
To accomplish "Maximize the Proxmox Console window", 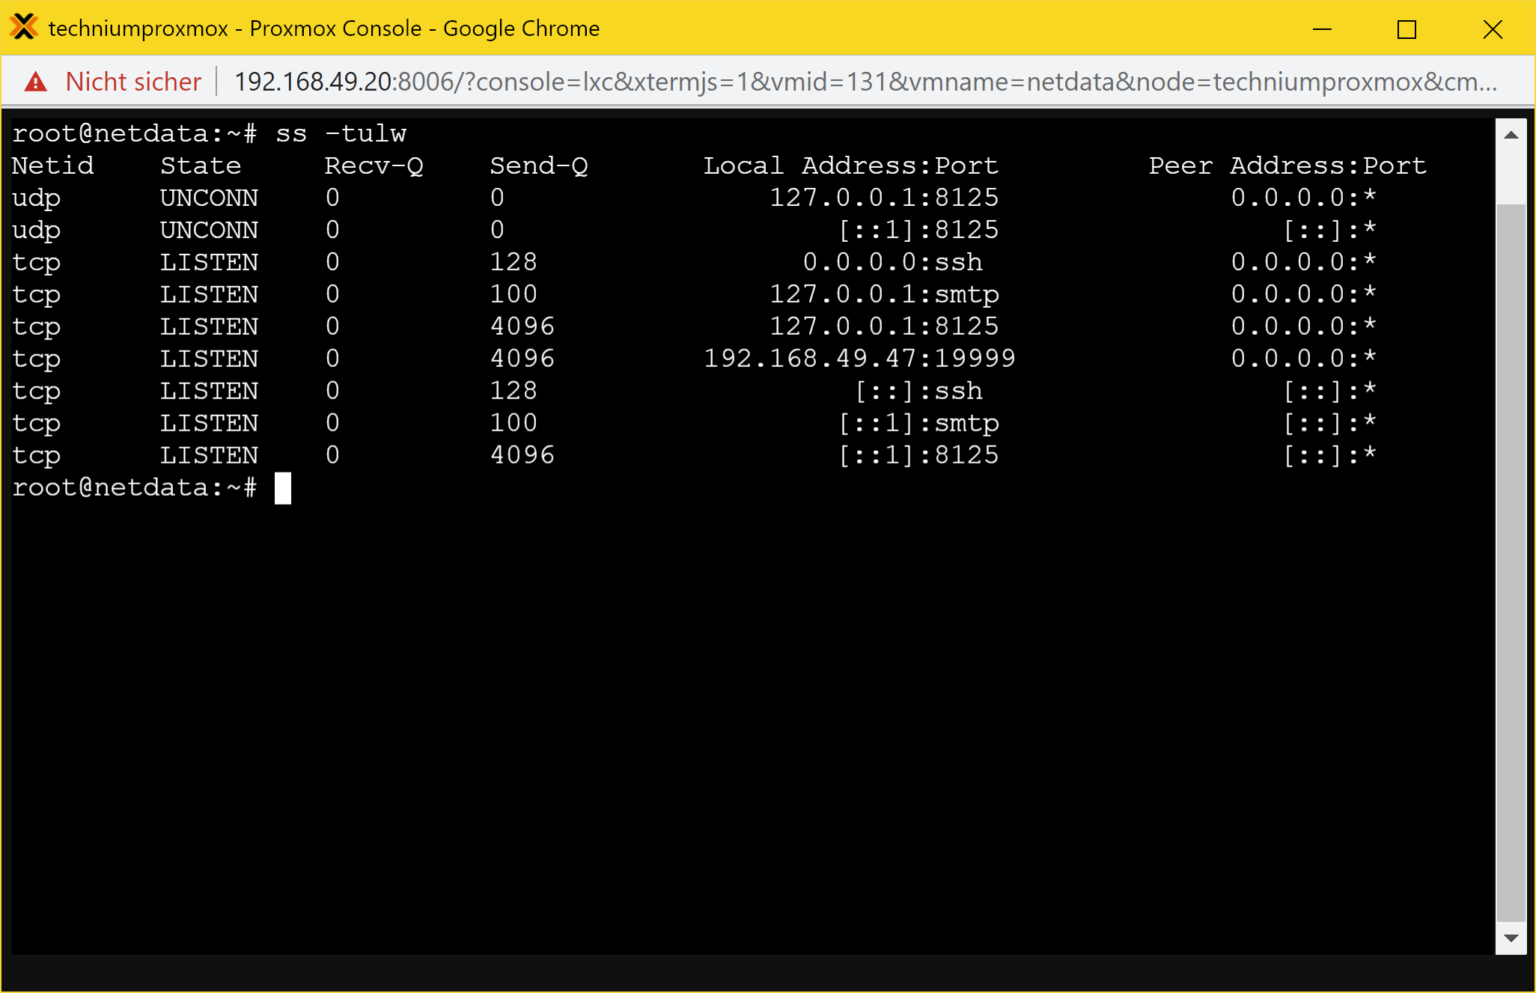I will pos(1406,29).
